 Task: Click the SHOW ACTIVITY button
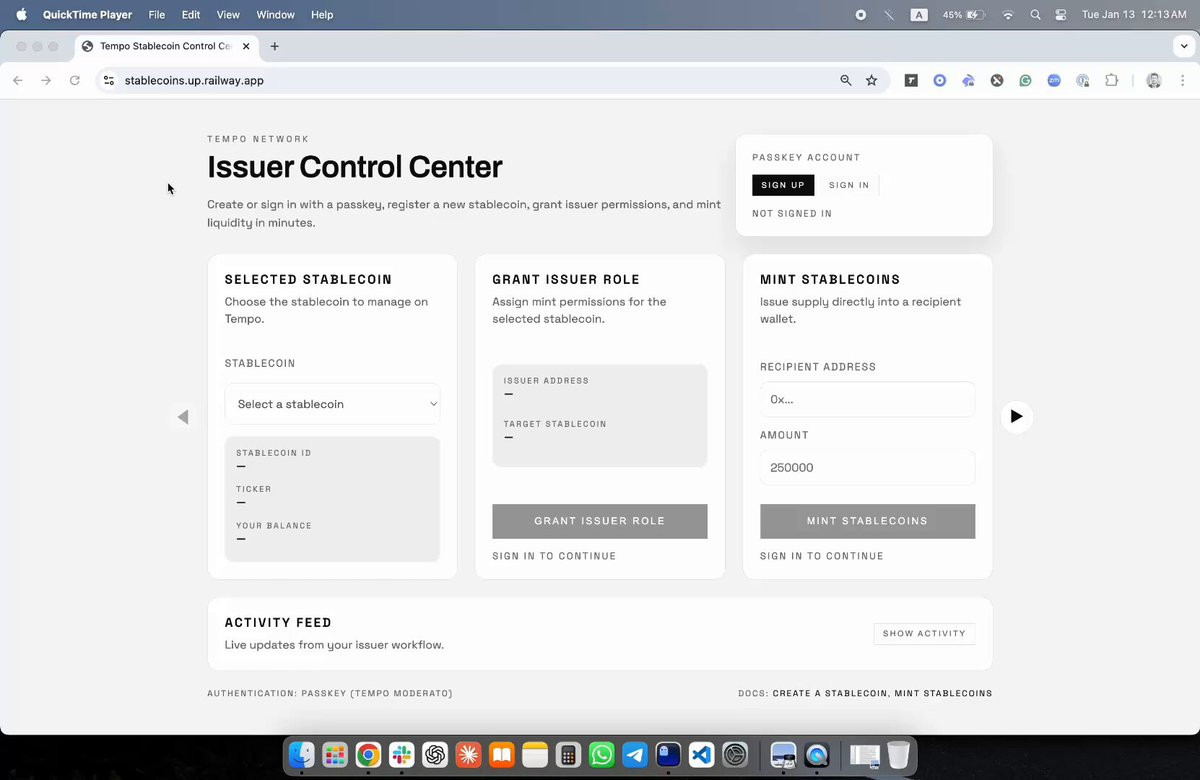click(924, 633)
